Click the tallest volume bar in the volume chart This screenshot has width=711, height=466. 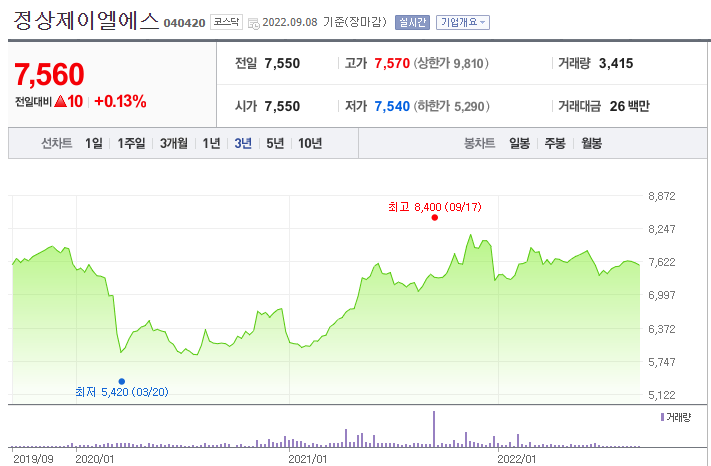(434, 429)
